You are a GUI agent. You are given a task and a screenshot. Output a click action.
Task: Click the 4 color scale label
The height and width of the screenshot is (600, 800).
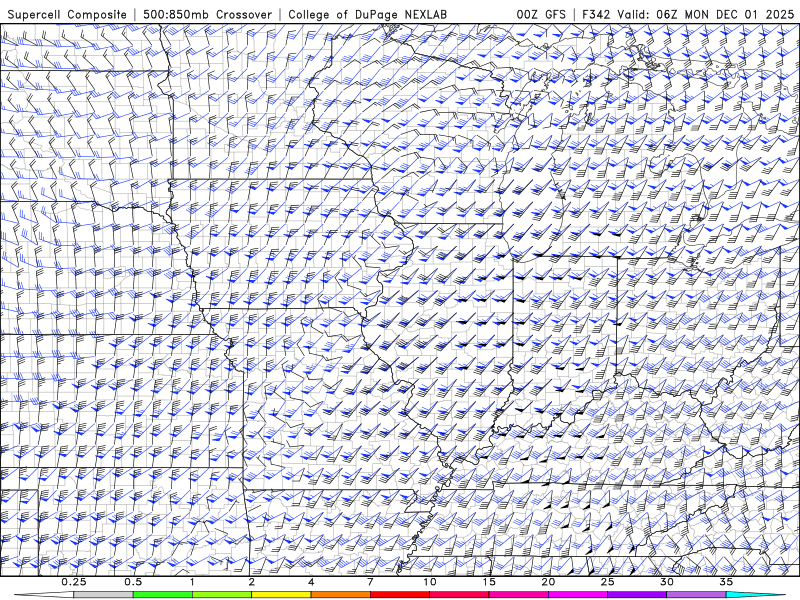pos(311,582)
